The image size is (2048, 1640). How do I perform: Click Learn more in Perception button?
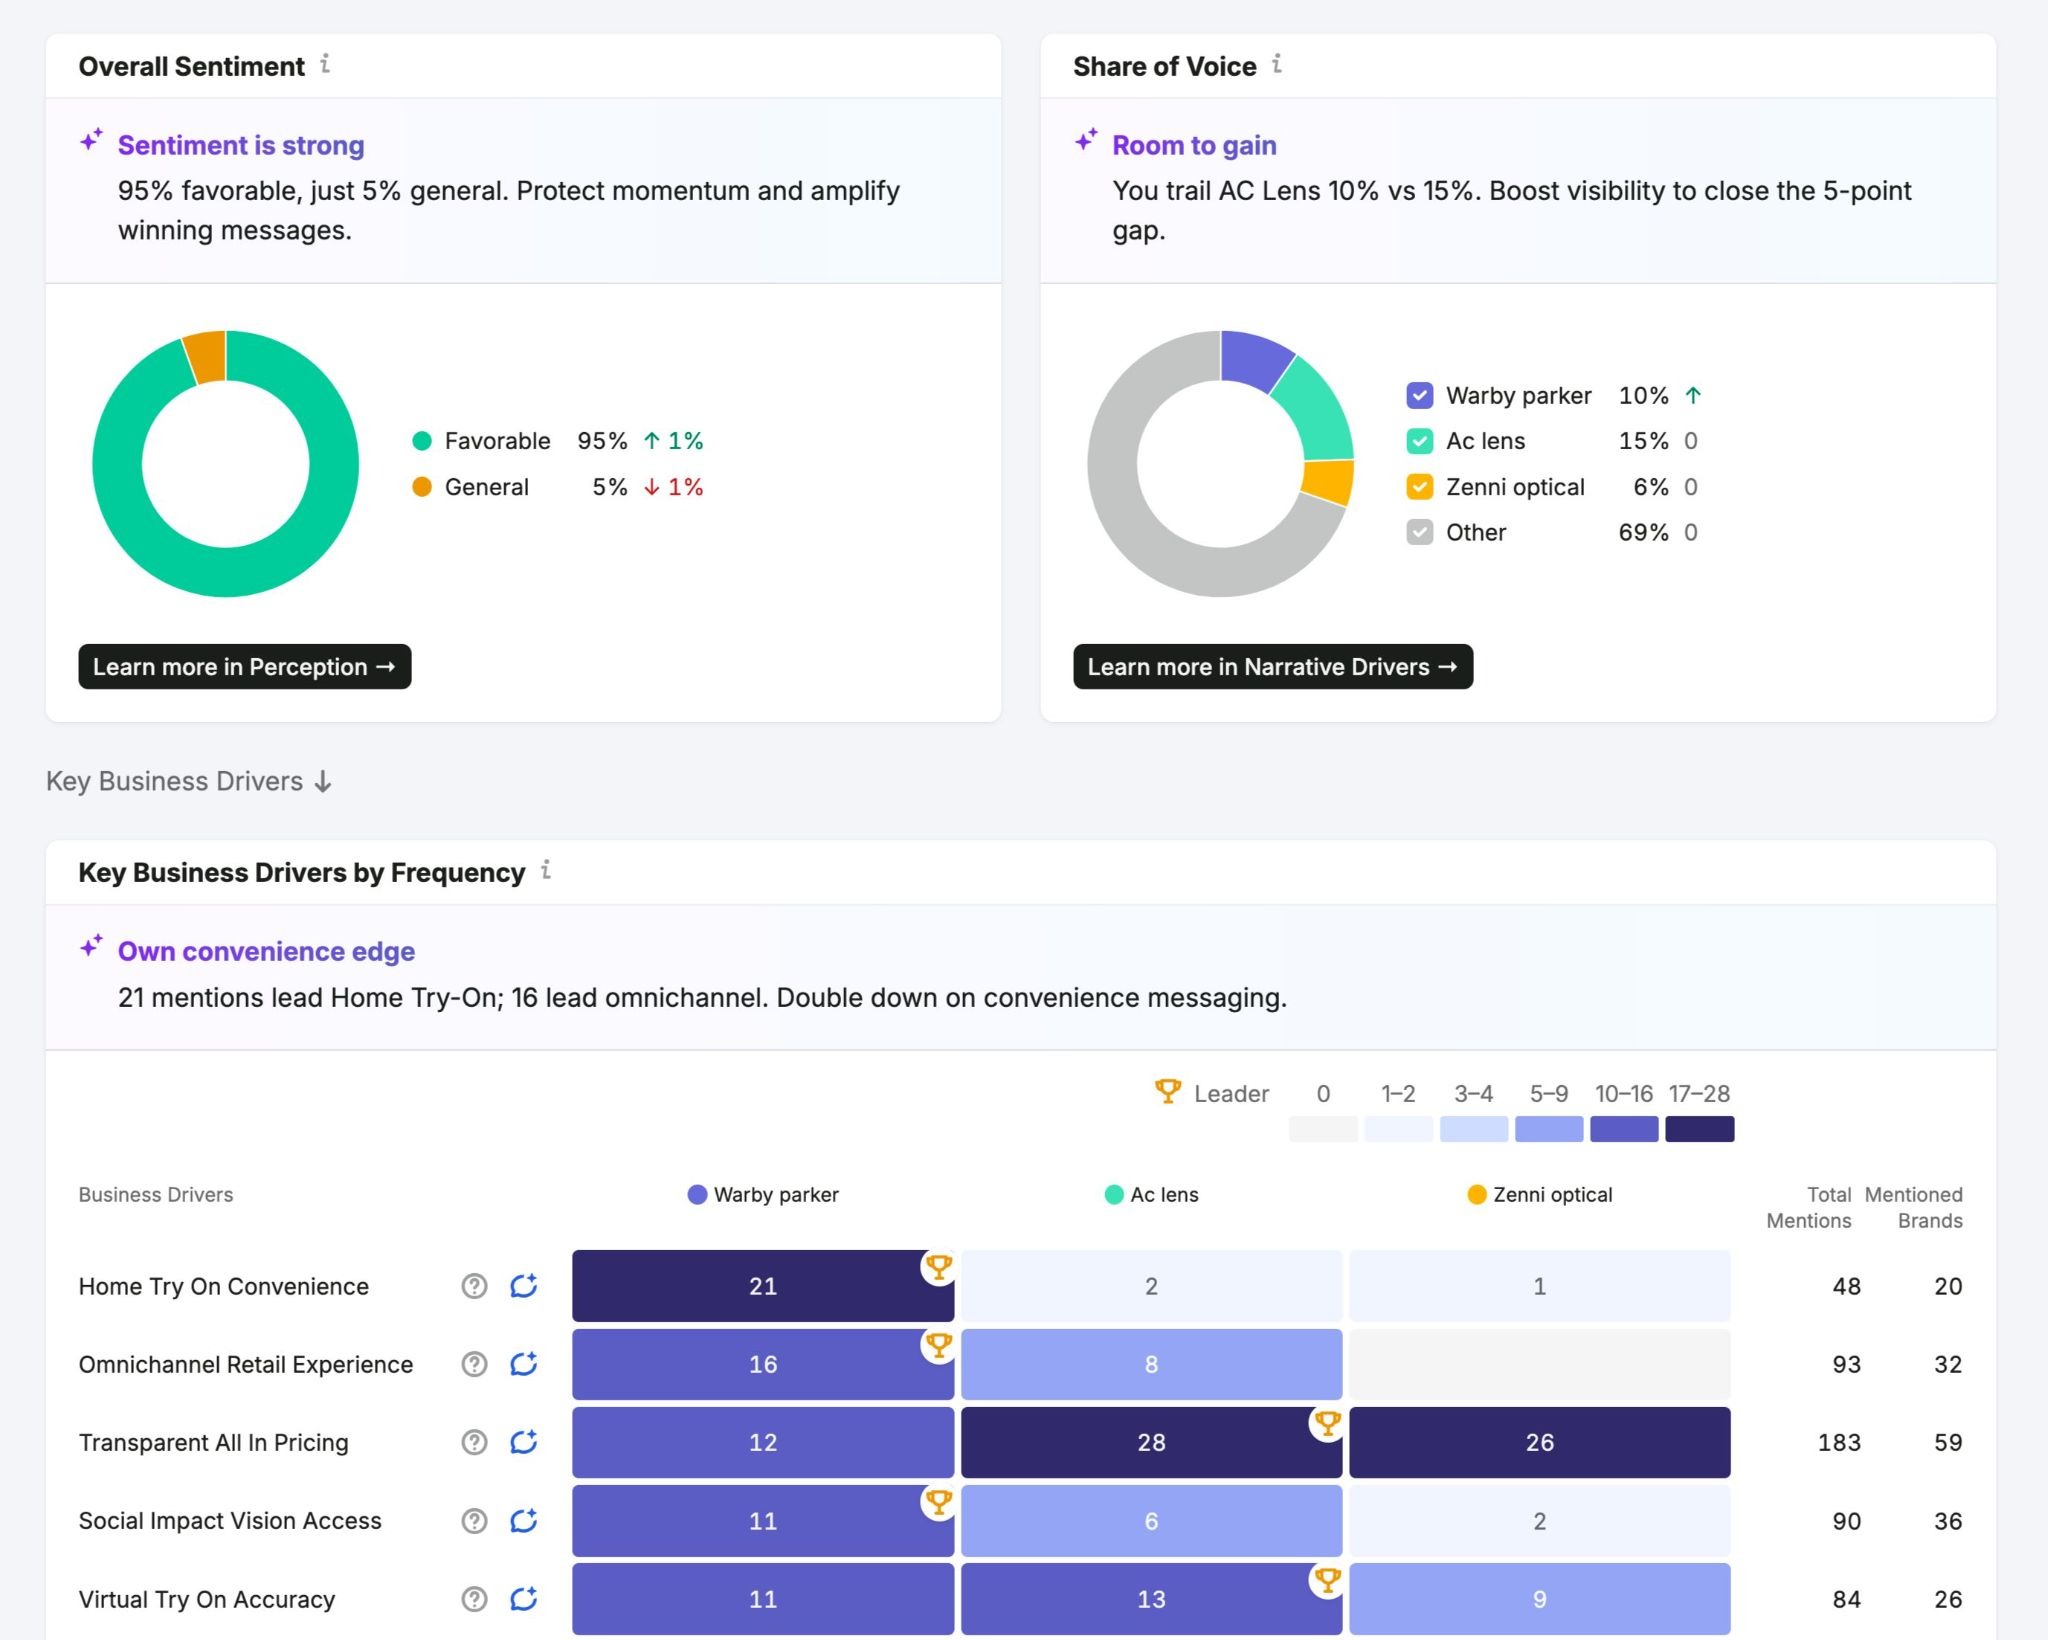click(x=245, y=667)
